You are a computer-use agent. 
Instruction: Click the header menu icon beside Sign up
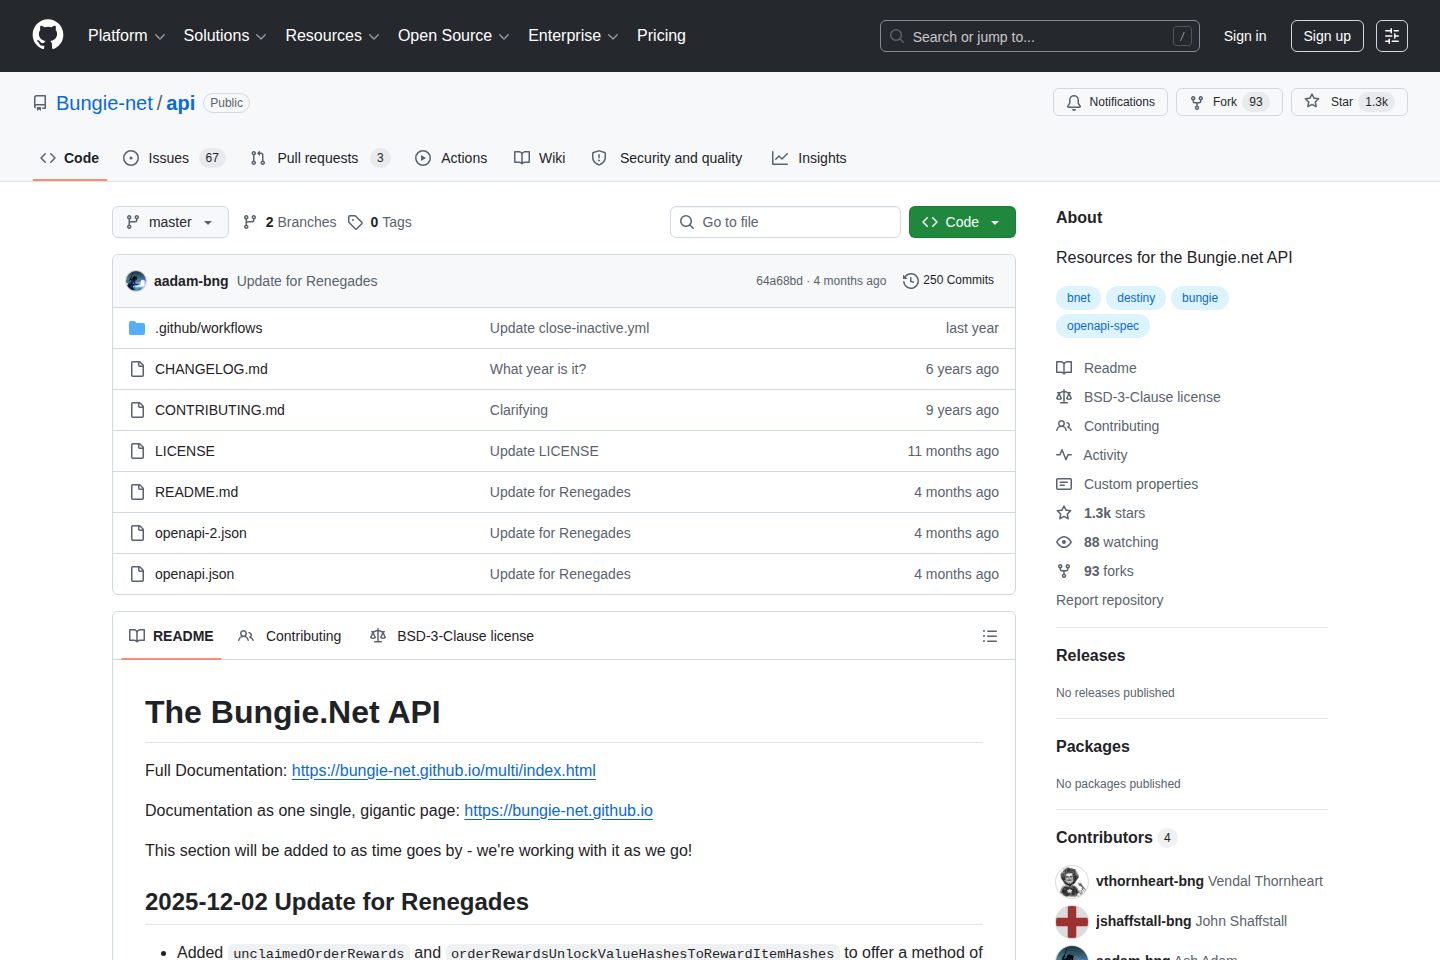1391,36
